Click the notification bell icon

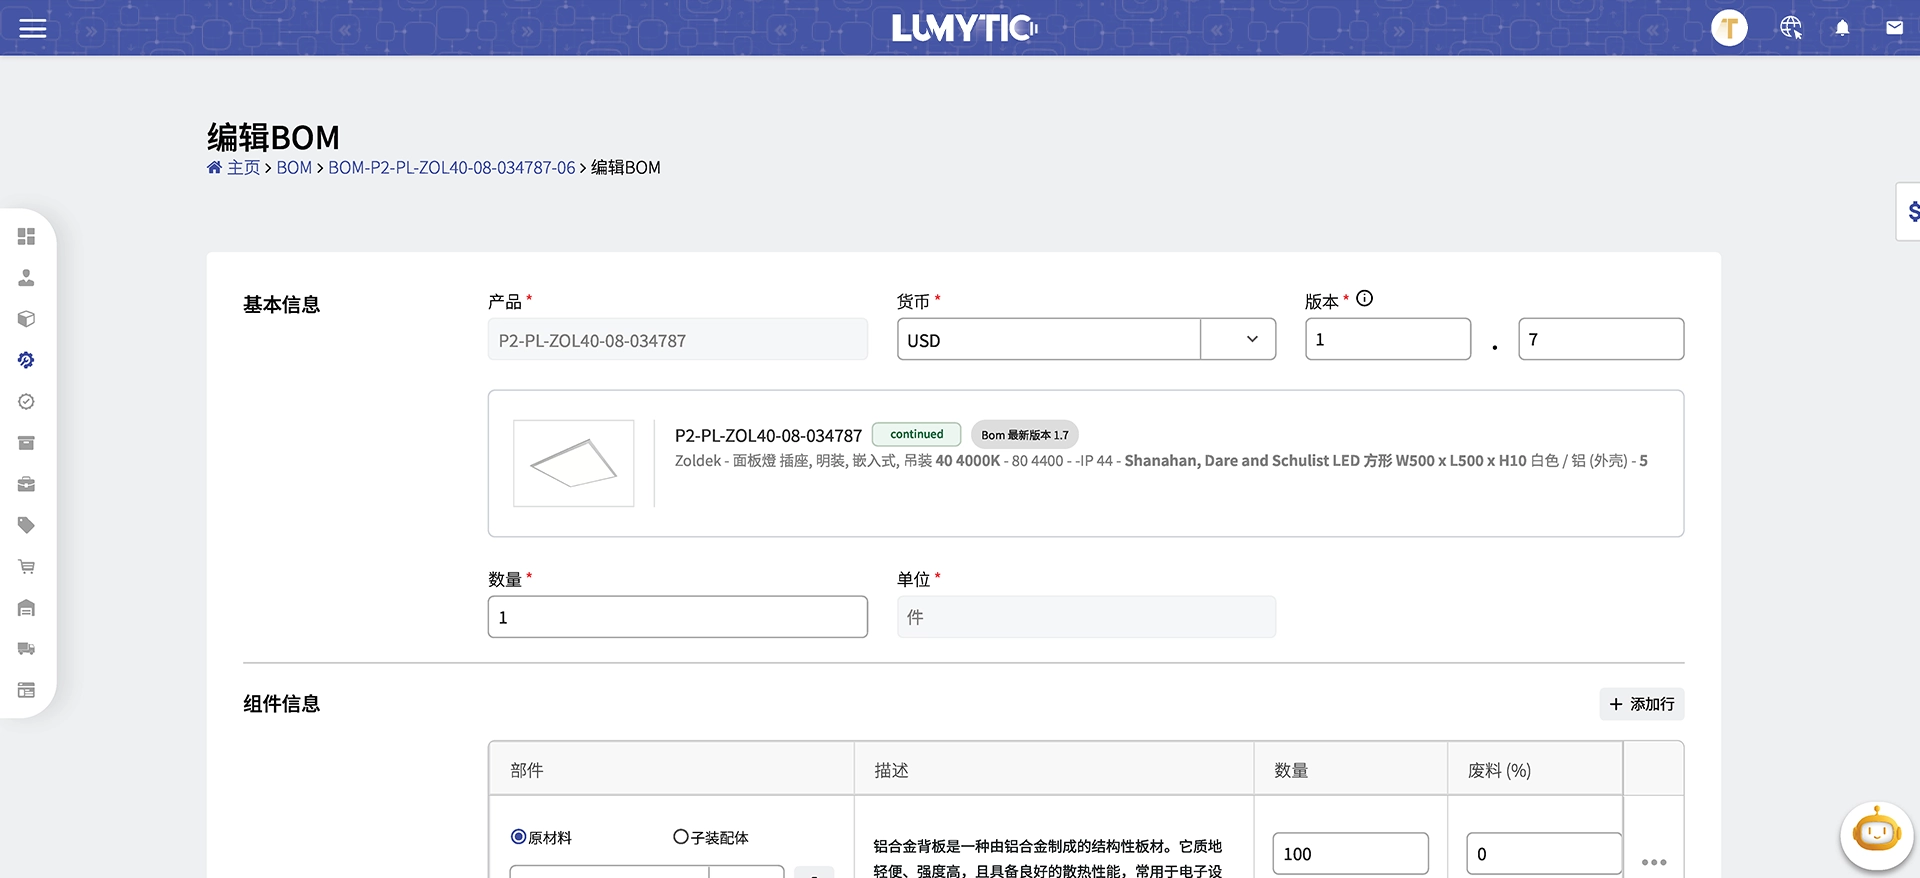[1842, 28]
